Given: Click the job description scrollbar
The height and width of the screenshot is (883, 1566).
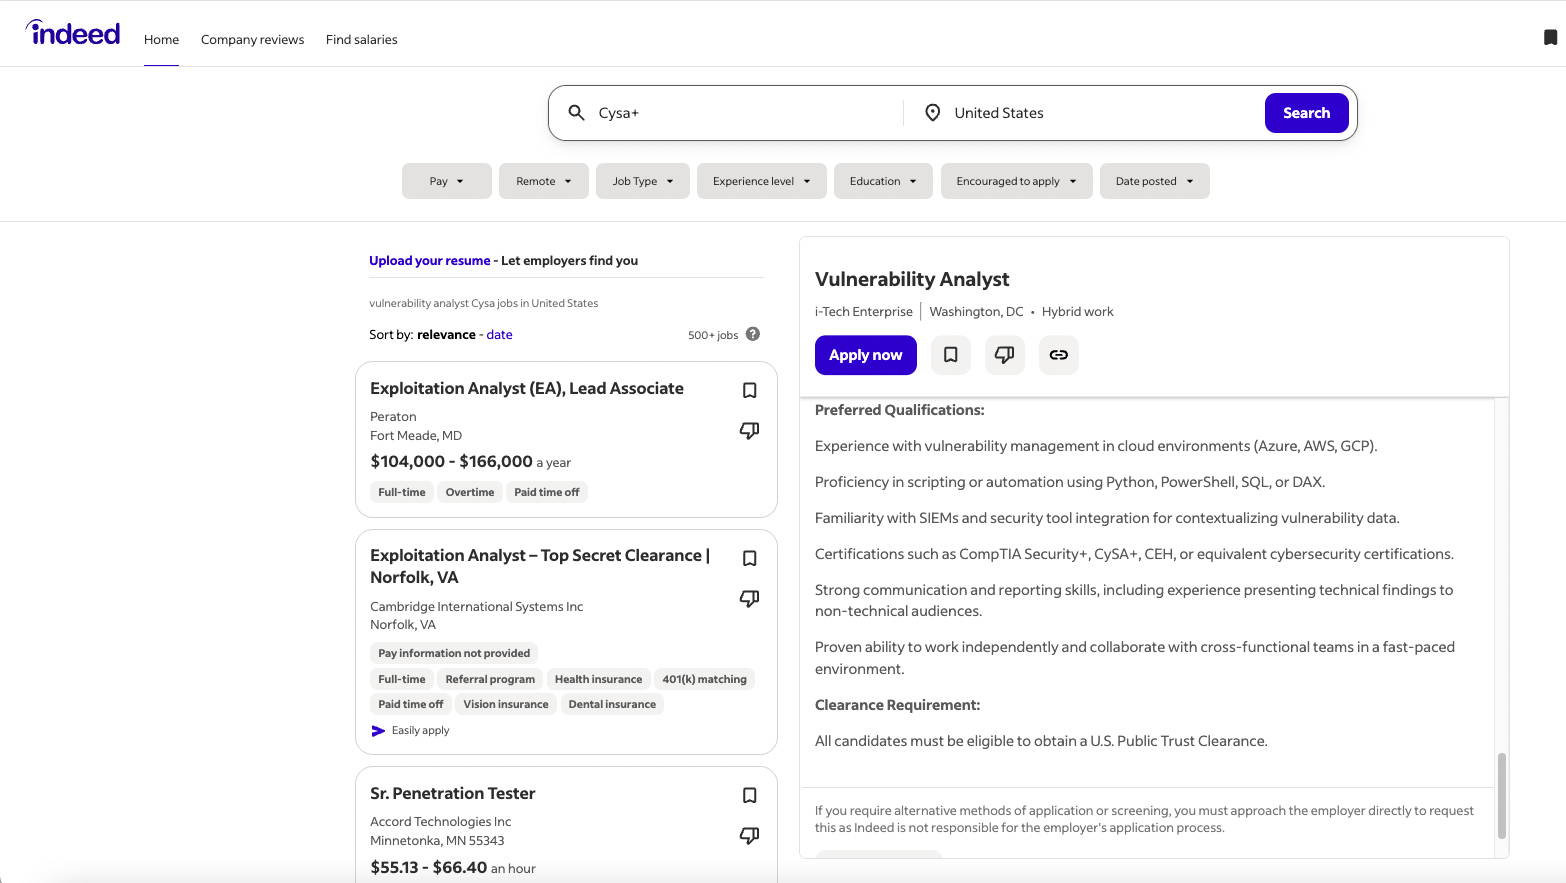Looking at the screenshot, I should coord(1501,795).
